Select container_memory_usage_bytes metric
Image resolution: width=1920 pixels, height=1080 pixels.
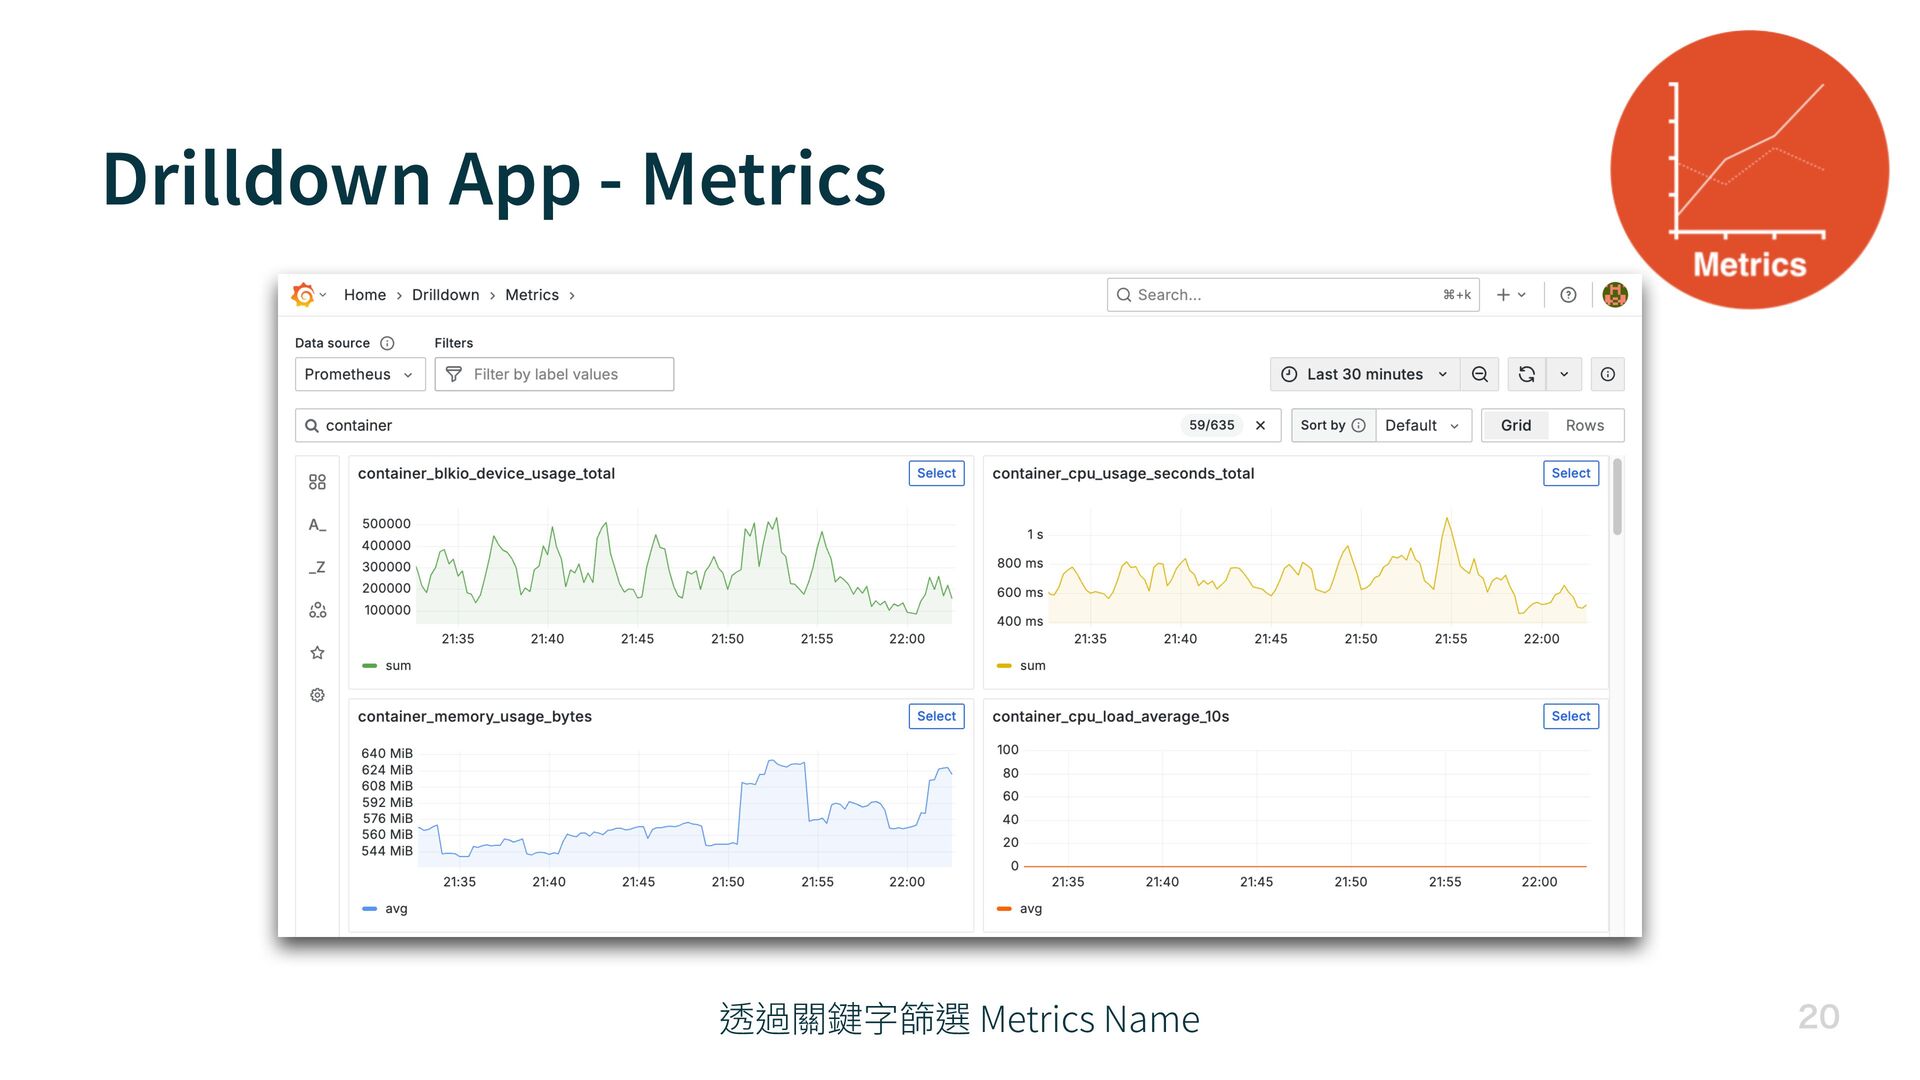click(x=936, y=716)
